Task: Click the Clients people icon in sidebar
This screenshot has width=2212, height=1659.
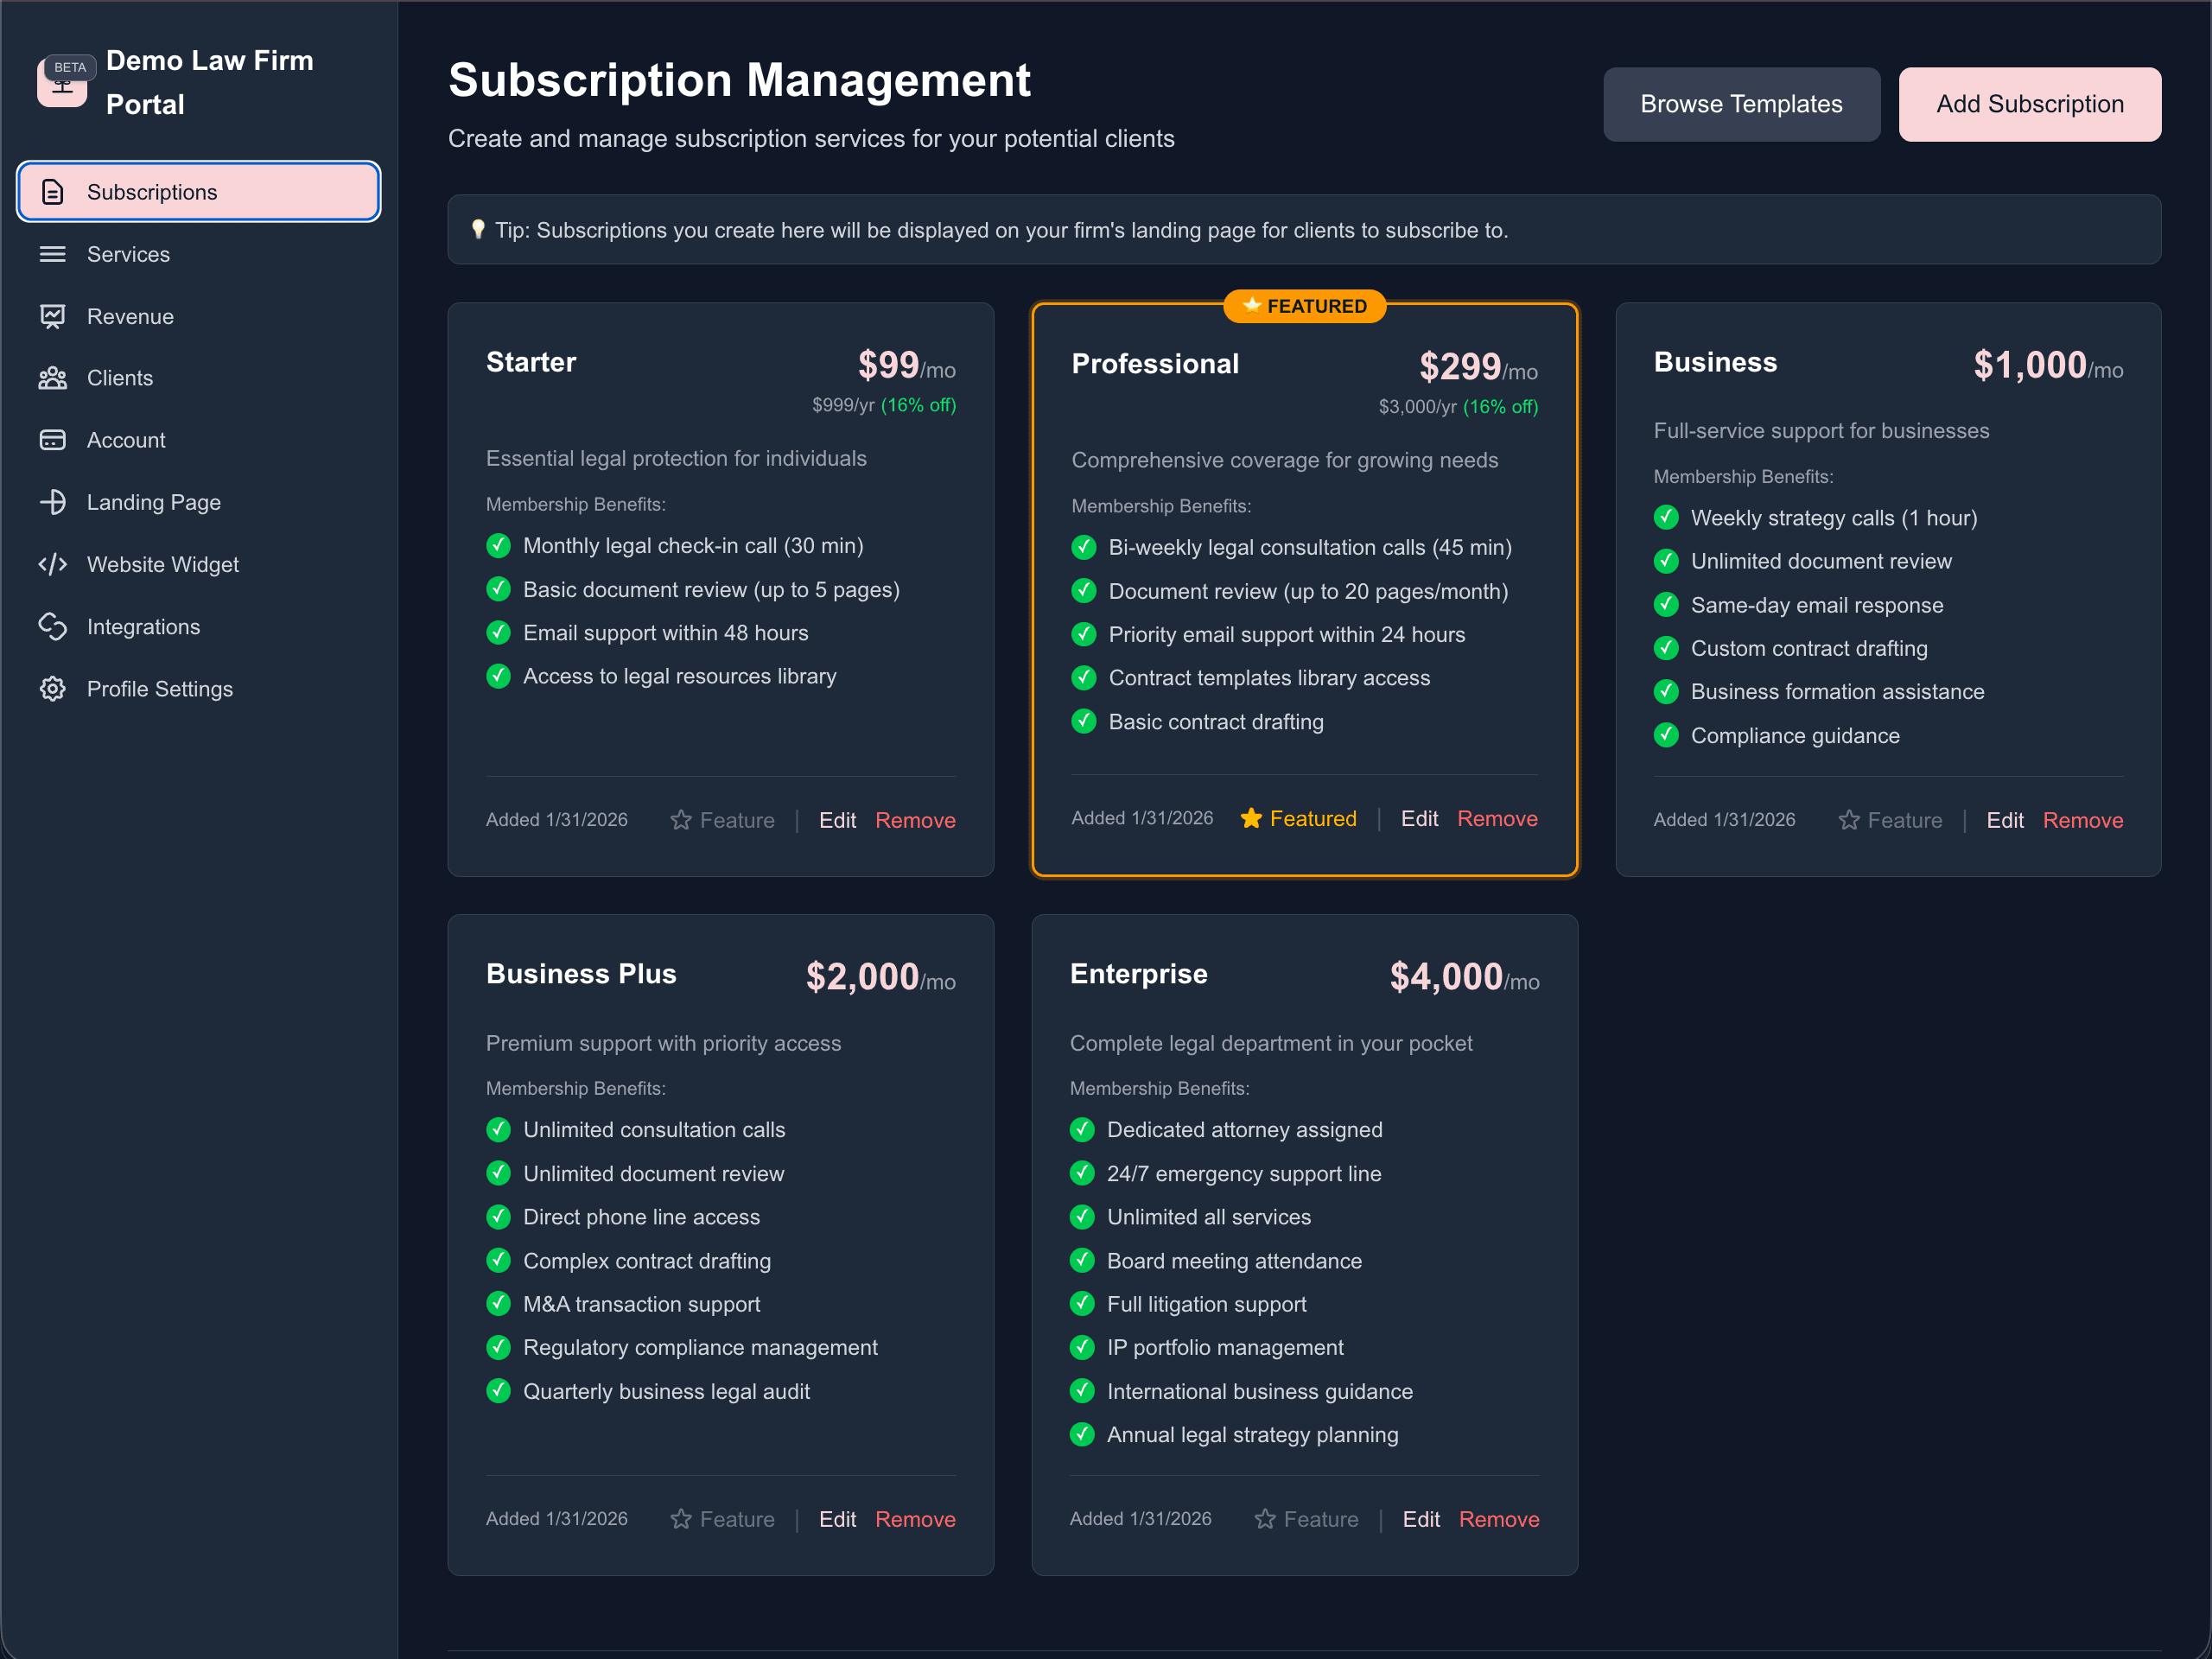Action: [x=53, y=378]
